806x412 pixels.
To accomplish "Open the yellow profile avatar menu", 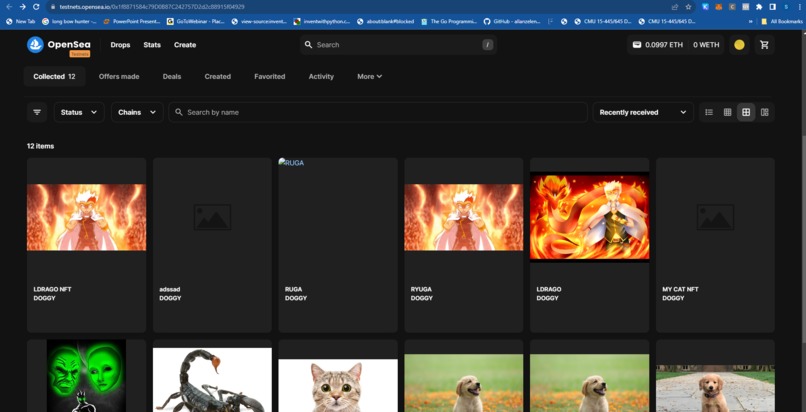I will tap(739, 45).
